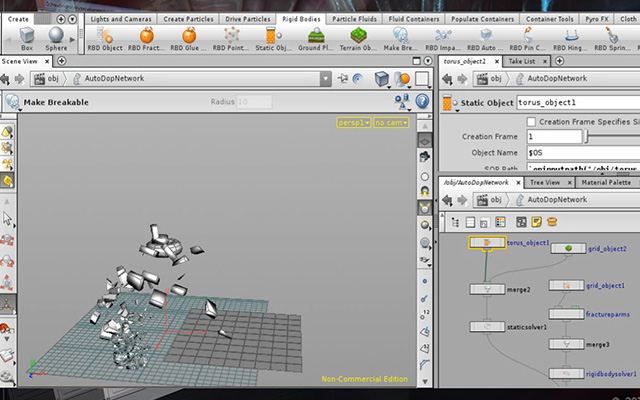Click the Ground Plane shelf tool
Viewport: 640px width, 400px height.
(x=316, y=39)
